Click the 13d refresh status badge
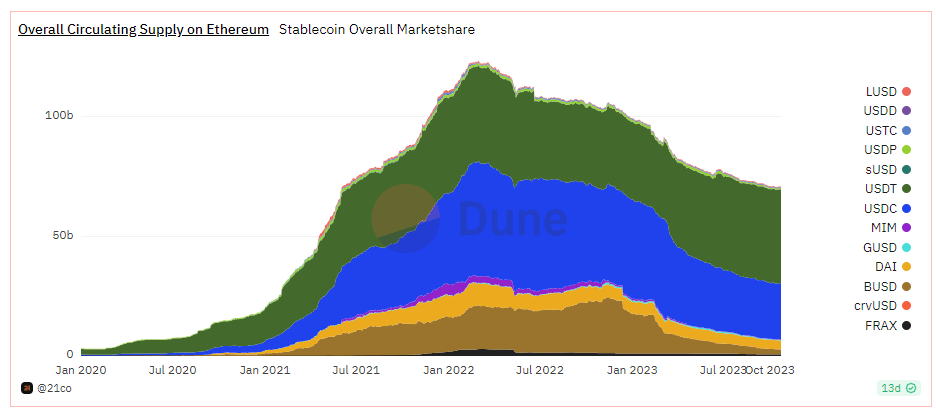The width and height of the screenshot is (936, 412). 898,388
